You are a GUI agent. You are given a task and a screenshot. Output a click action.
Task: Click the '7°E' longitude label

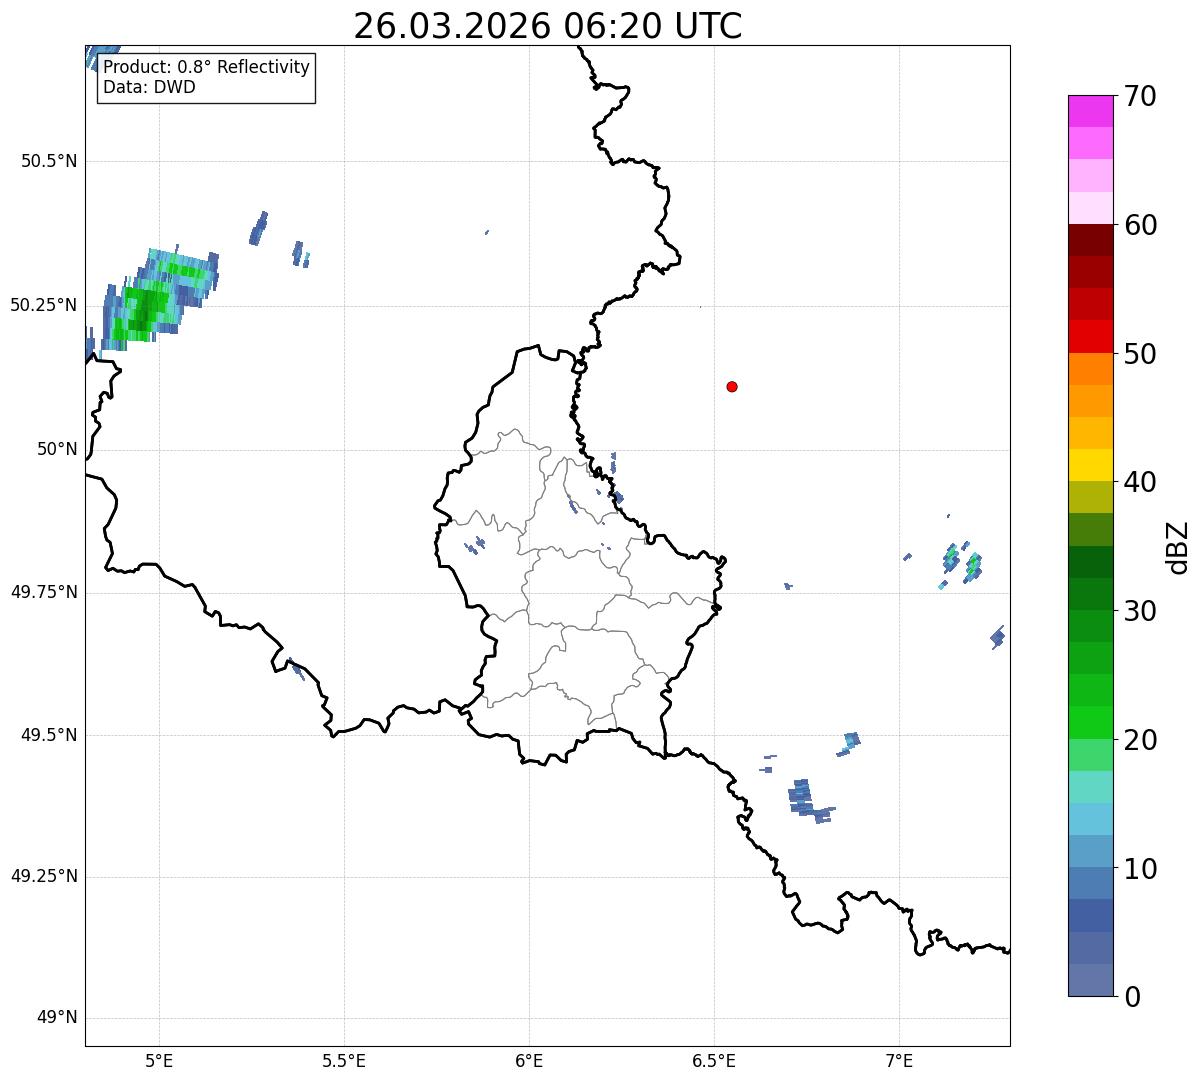899,1060
